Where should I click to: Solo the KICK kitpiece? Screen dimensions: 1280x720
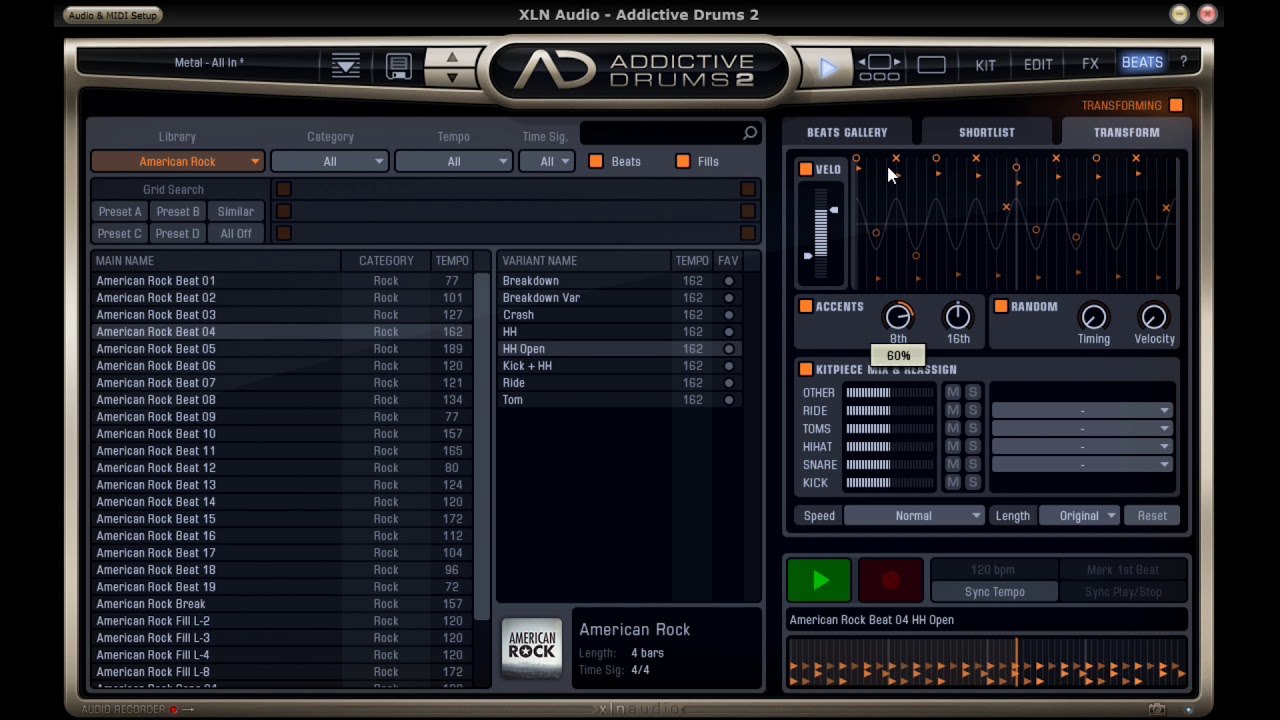[x=972, y=483]
